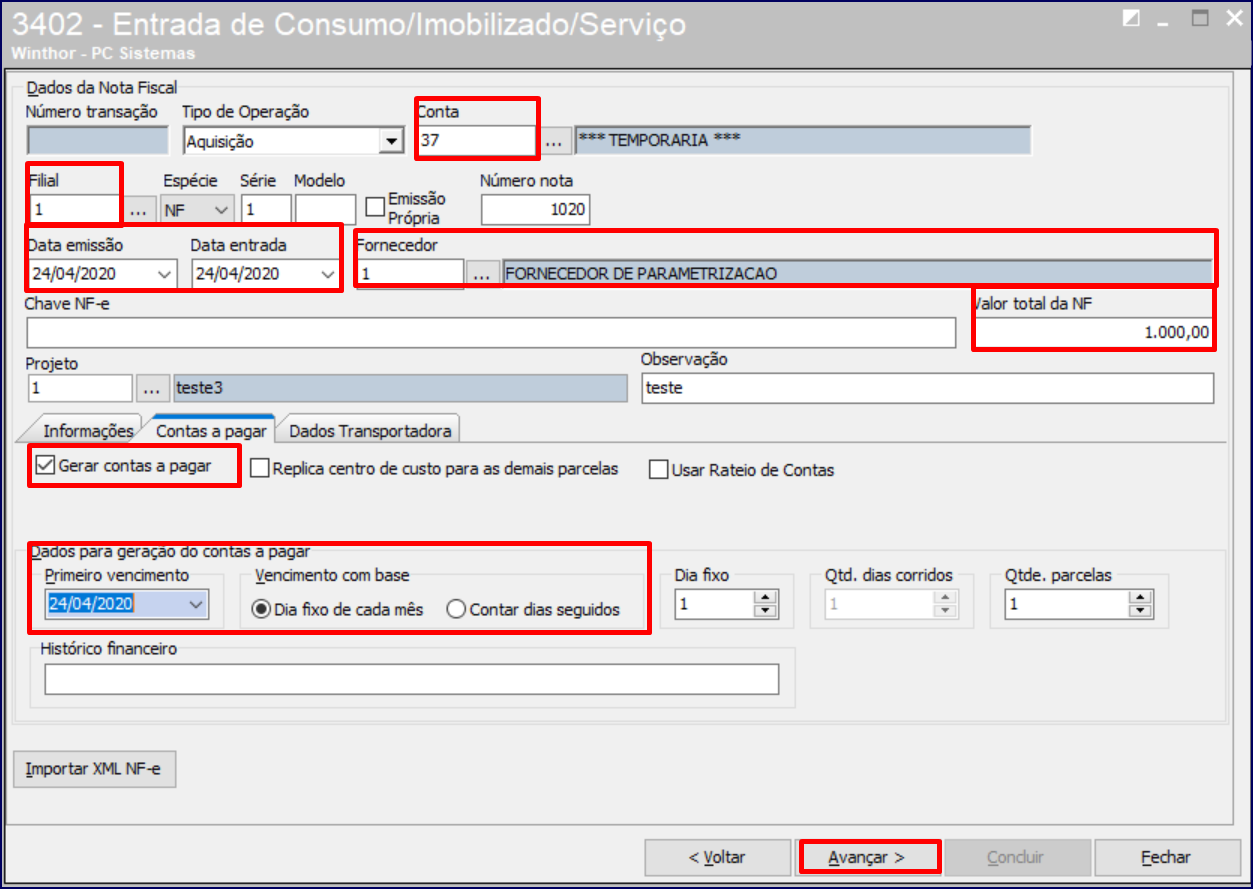Click the Conta input field

478,141
